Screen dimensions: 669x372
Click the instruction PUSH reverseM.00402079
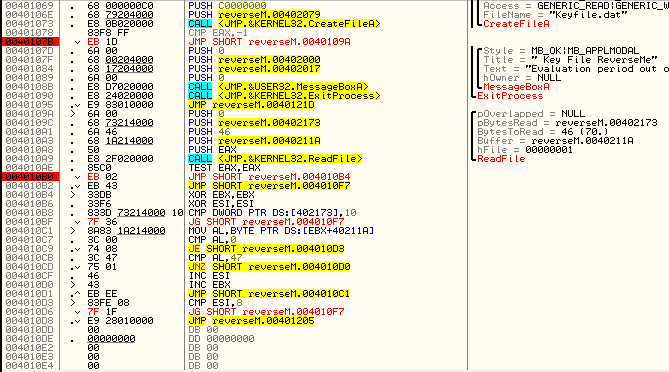click(x=254, y=15)
